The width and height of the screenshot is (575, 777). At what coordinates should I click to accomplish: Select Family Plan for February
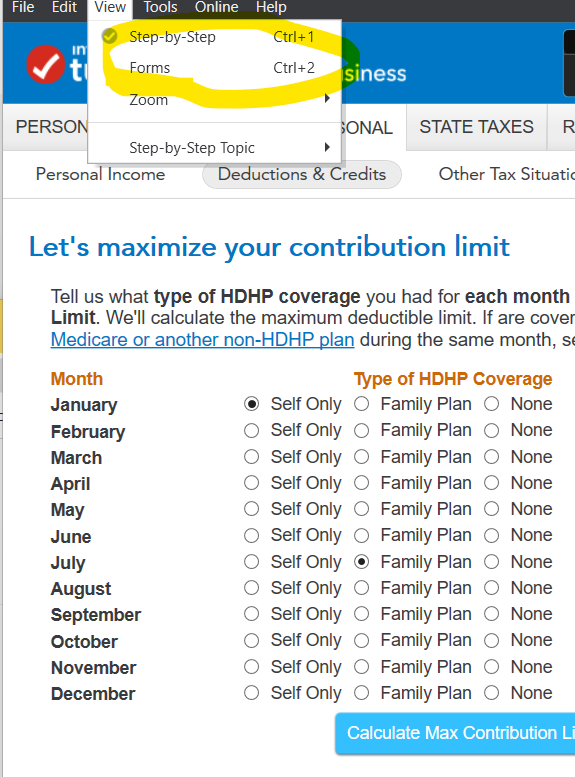coord(361,431)
